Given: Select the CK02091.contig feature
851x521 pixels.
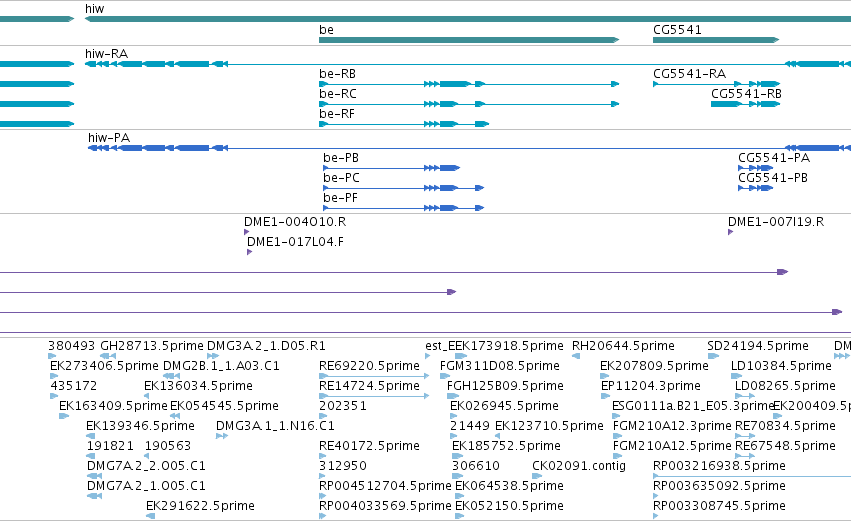Looking at the screenshot, I should point(537,476).
